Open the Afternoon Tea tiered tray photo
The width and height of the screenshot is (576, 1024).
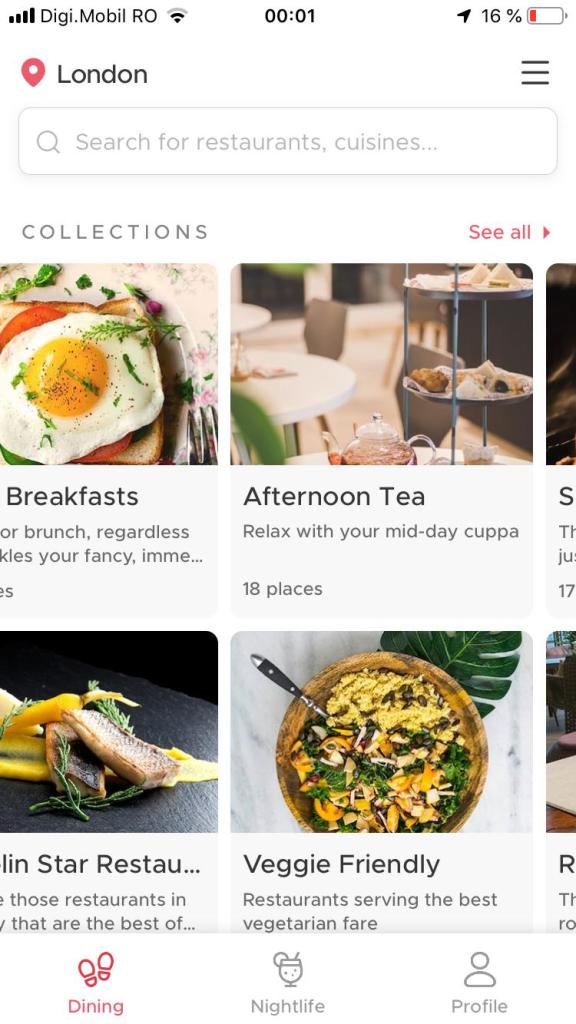click(x=381, y=364)
